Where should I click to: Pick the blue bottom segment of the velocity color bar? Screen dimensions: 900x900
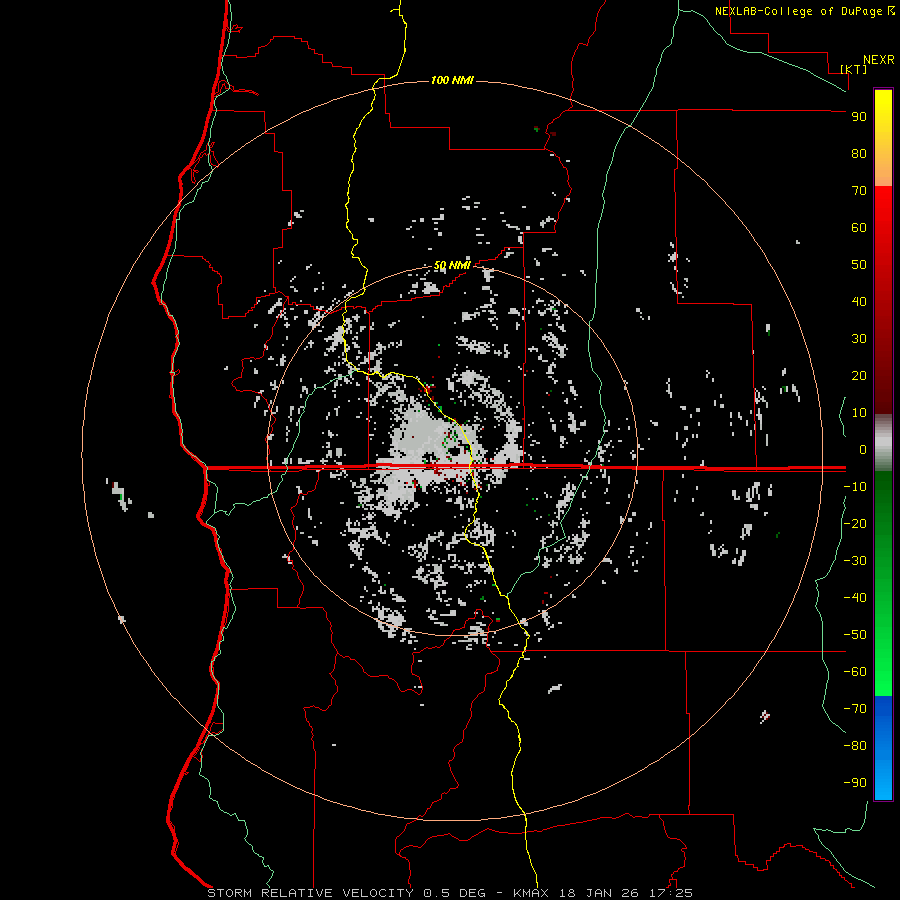pos(883,747)
